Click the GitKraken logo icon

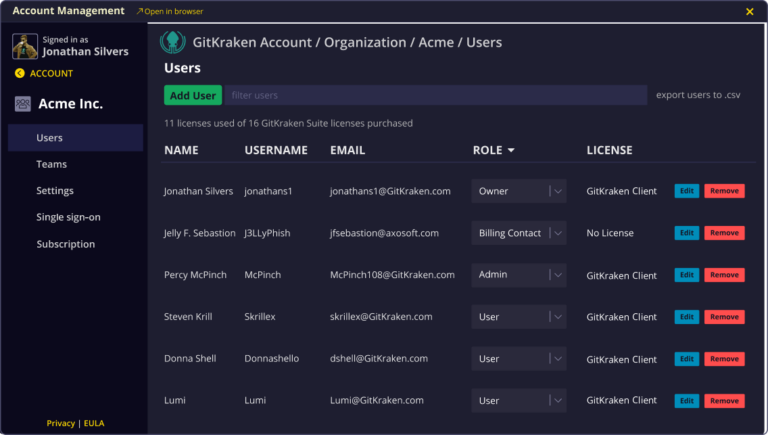[173, 42]
